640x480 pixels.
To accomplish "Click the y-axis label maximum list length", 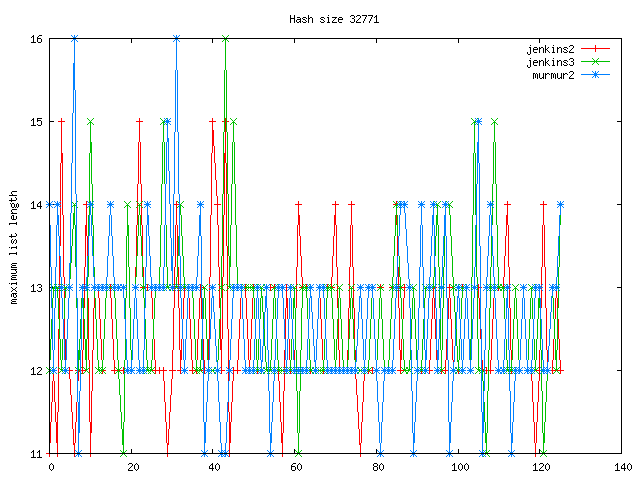I will coord(15,246).
